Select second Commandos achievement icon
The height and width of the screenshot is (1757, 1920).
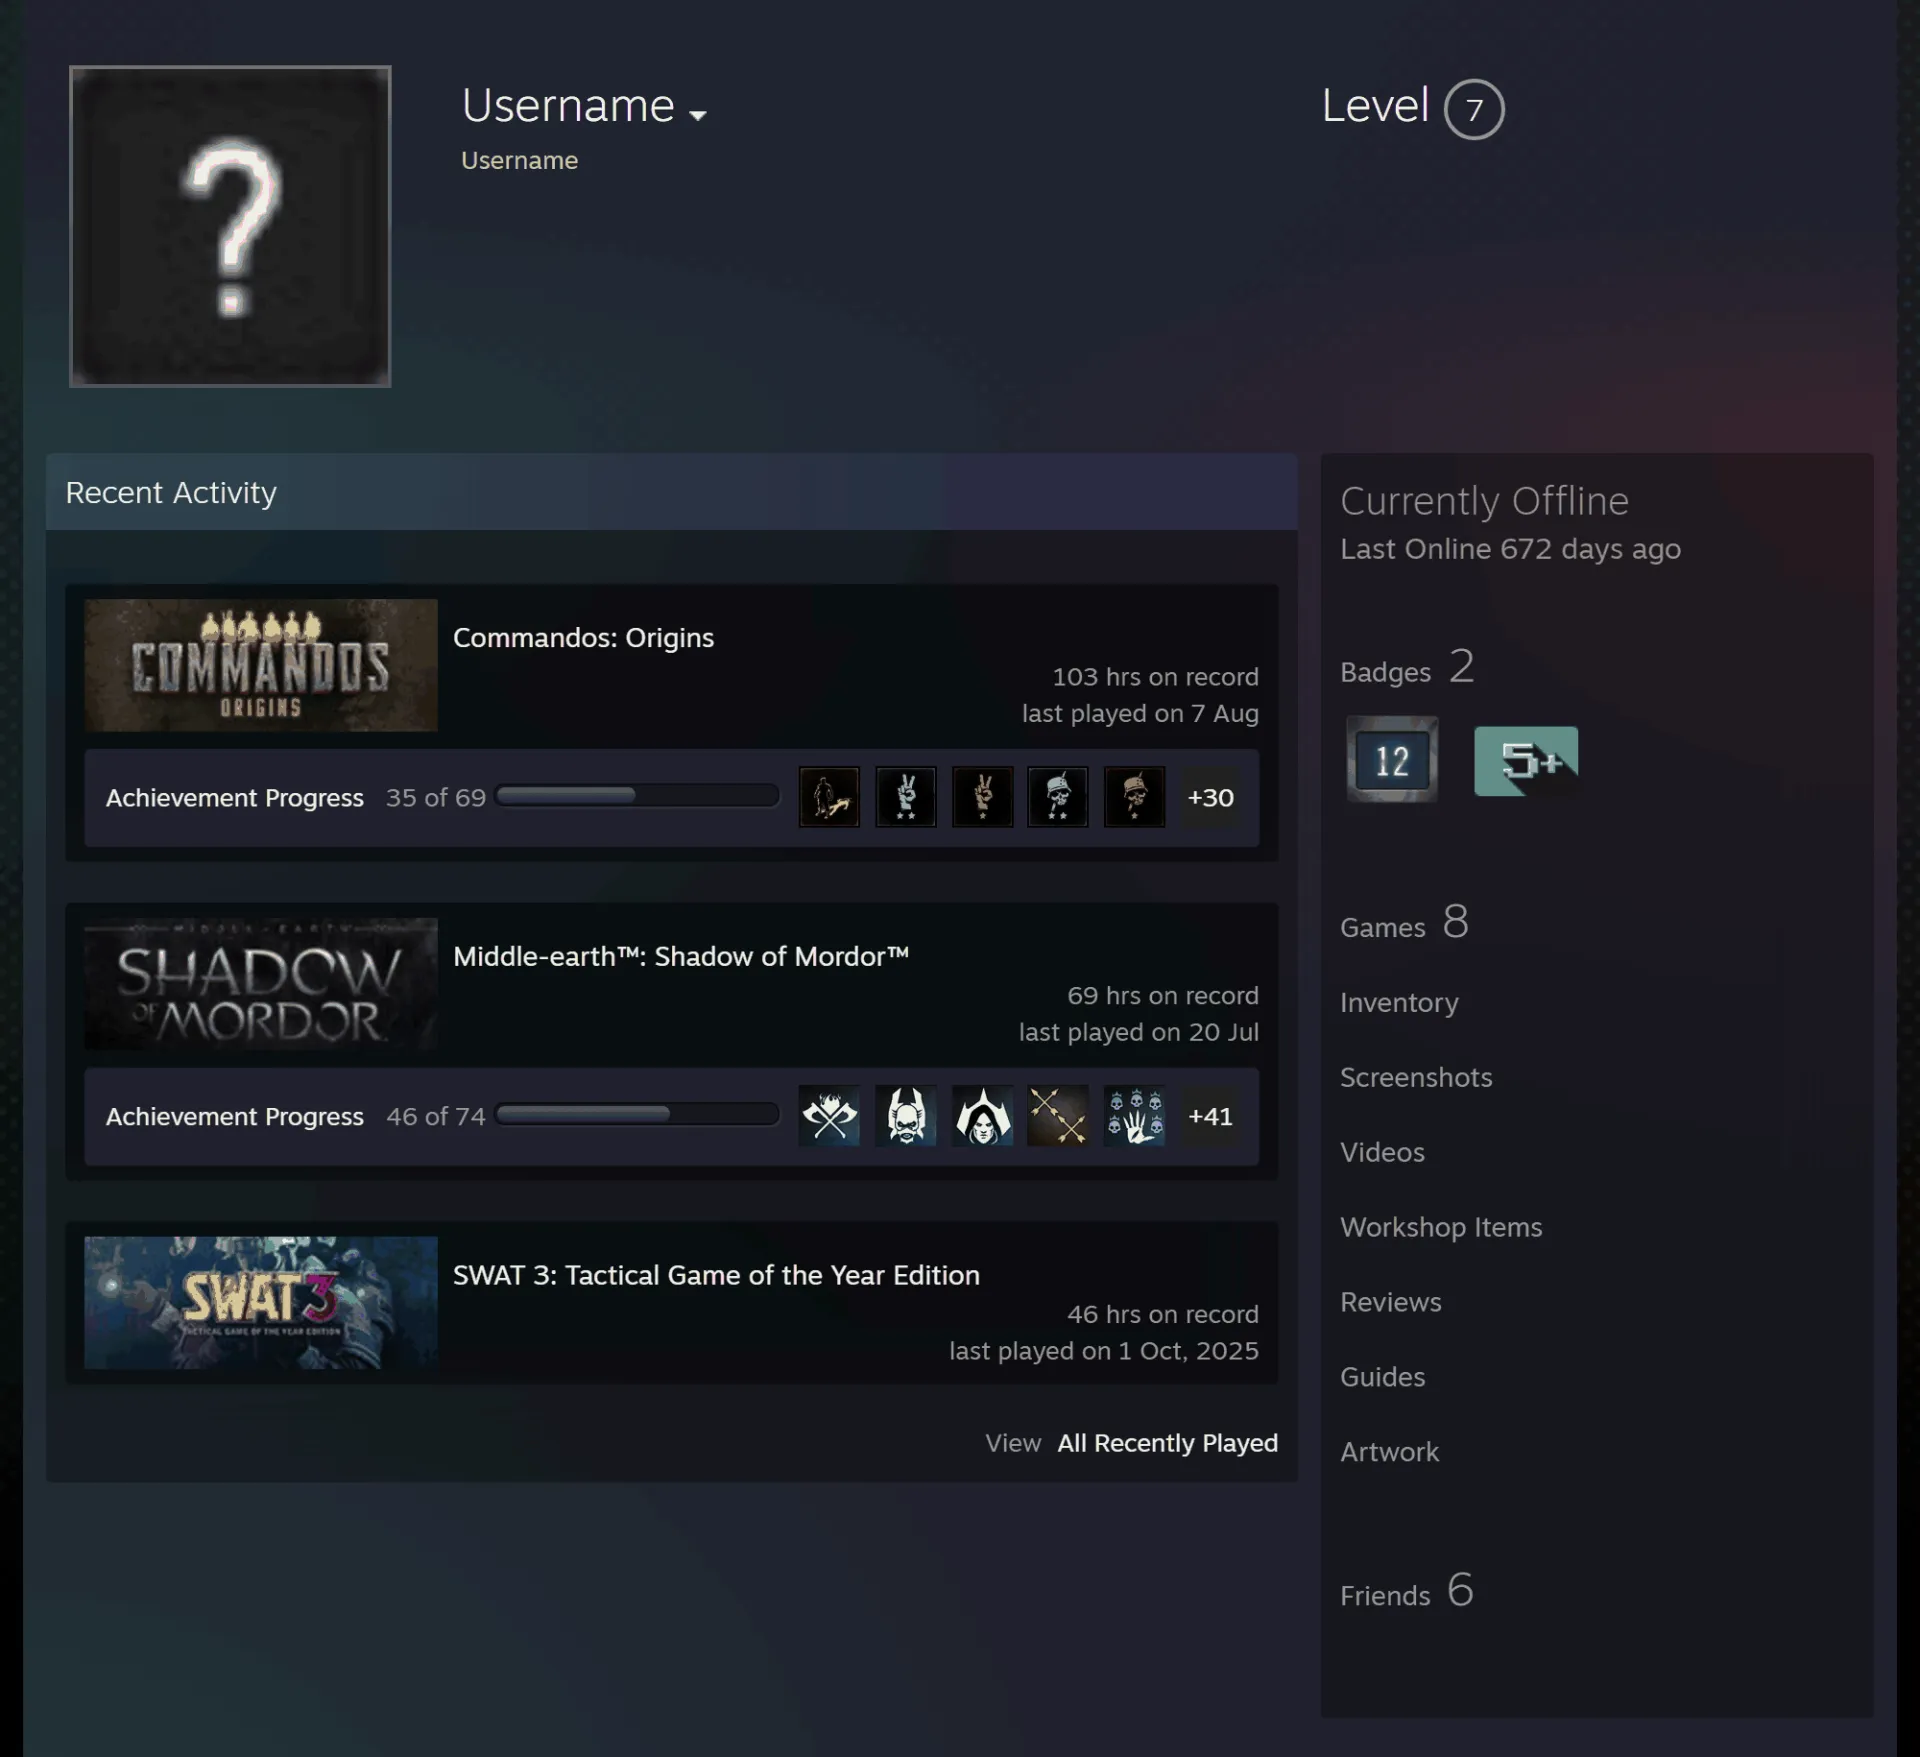click(906, 797)
